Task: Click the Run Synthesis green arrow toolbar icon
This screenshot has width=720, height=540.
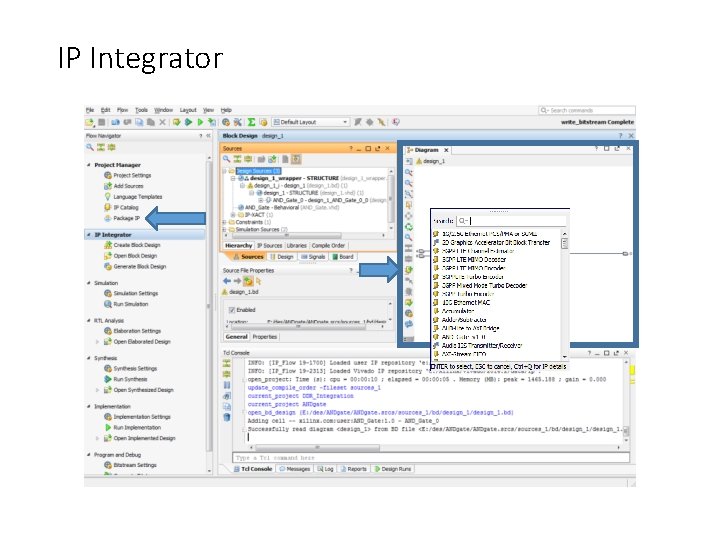Action: click(x=188, y=122)
